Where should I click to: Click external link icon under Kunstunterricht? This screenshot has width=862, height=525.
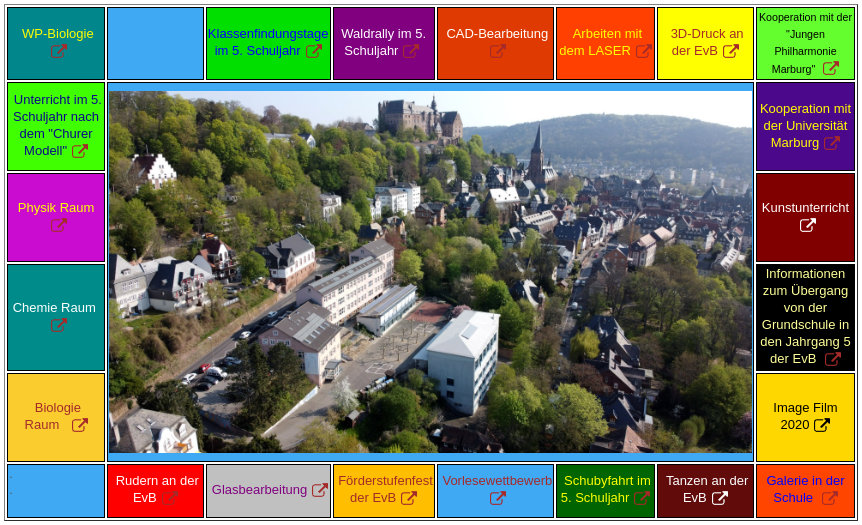coord(807,226)
